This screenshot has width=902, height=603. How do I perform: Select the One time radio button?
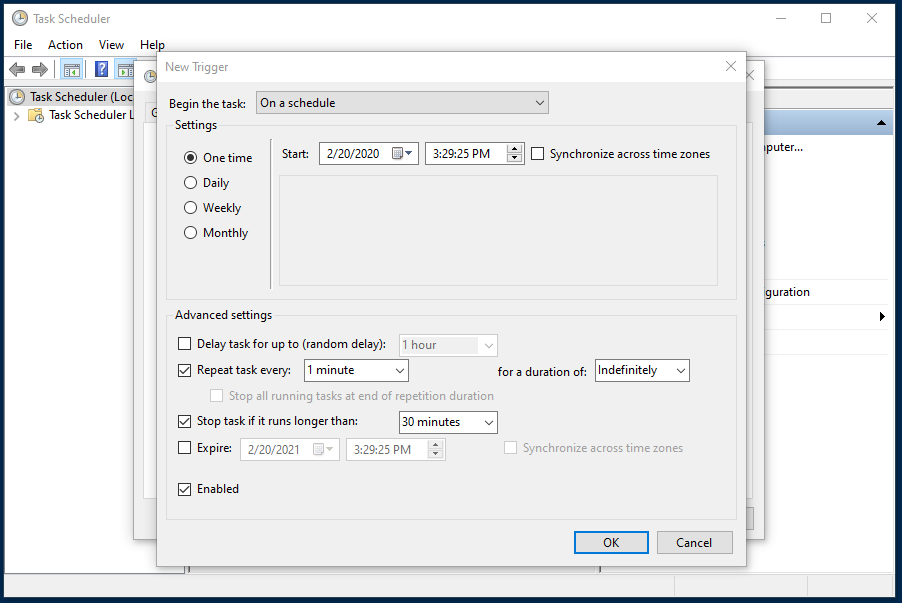click(190, 158)
